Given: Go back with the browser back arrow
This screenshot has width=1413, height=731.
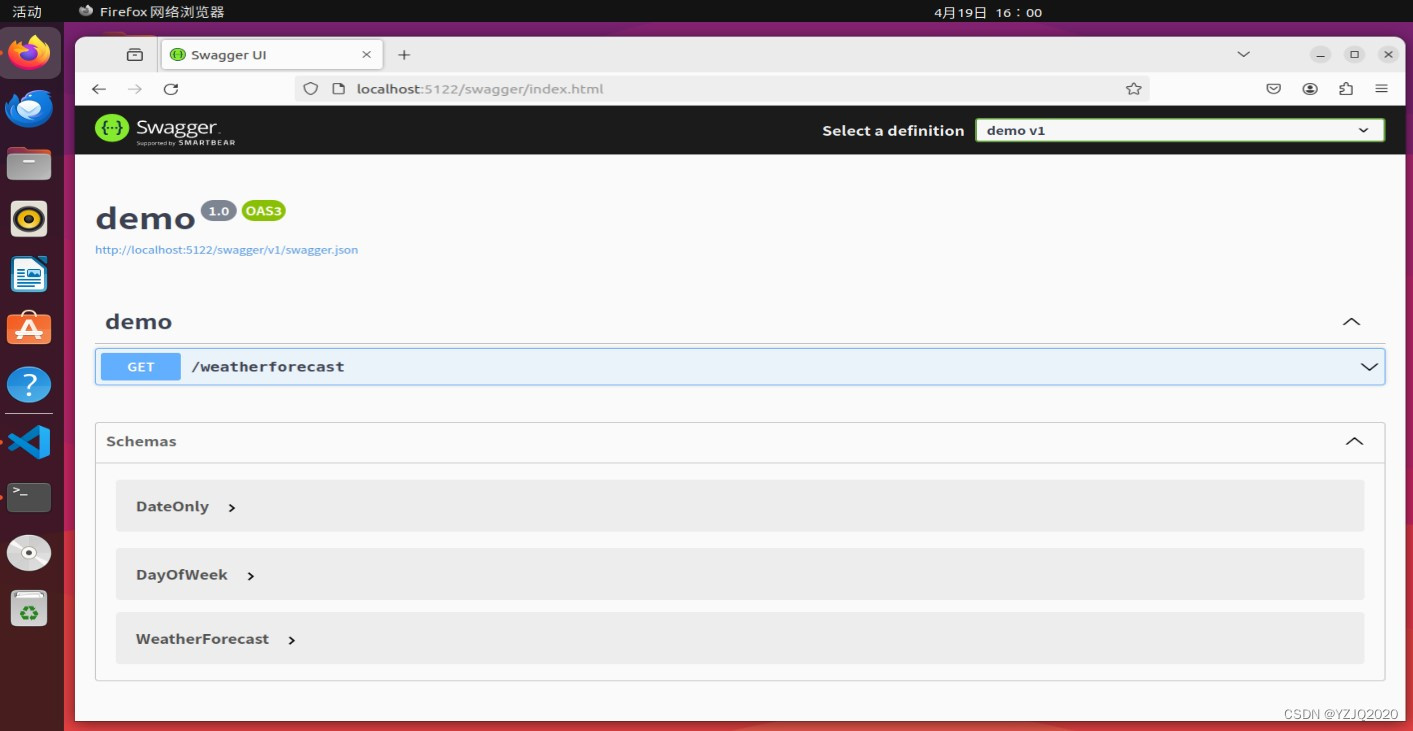Looking at the screenshot, I should [x=99, y=89].
